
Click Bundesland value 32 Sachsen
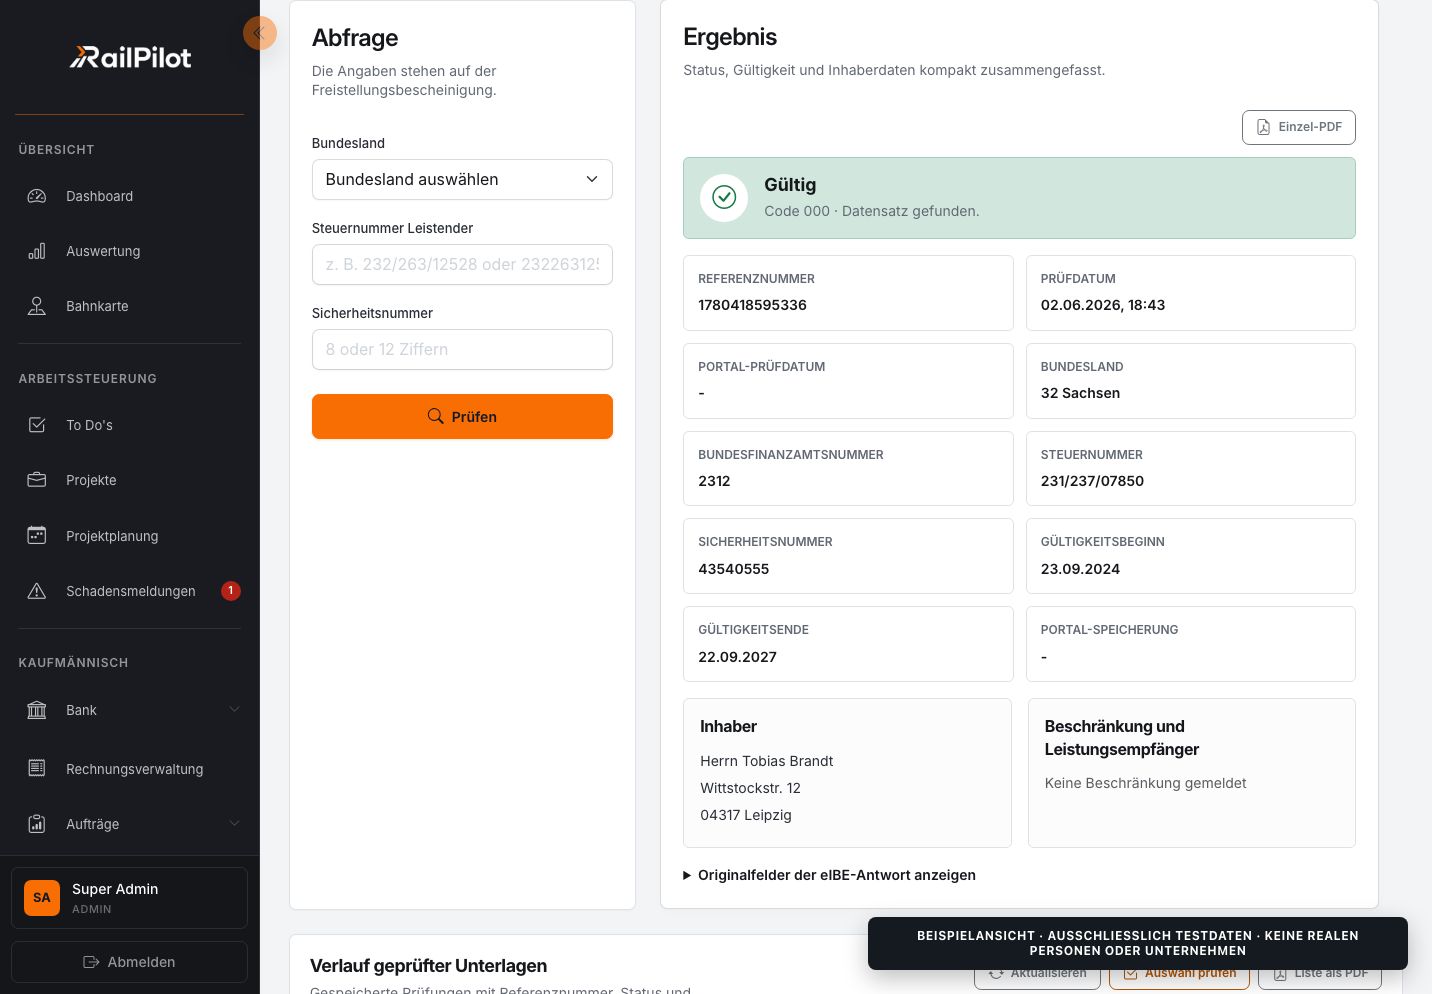click(1080, 393)
